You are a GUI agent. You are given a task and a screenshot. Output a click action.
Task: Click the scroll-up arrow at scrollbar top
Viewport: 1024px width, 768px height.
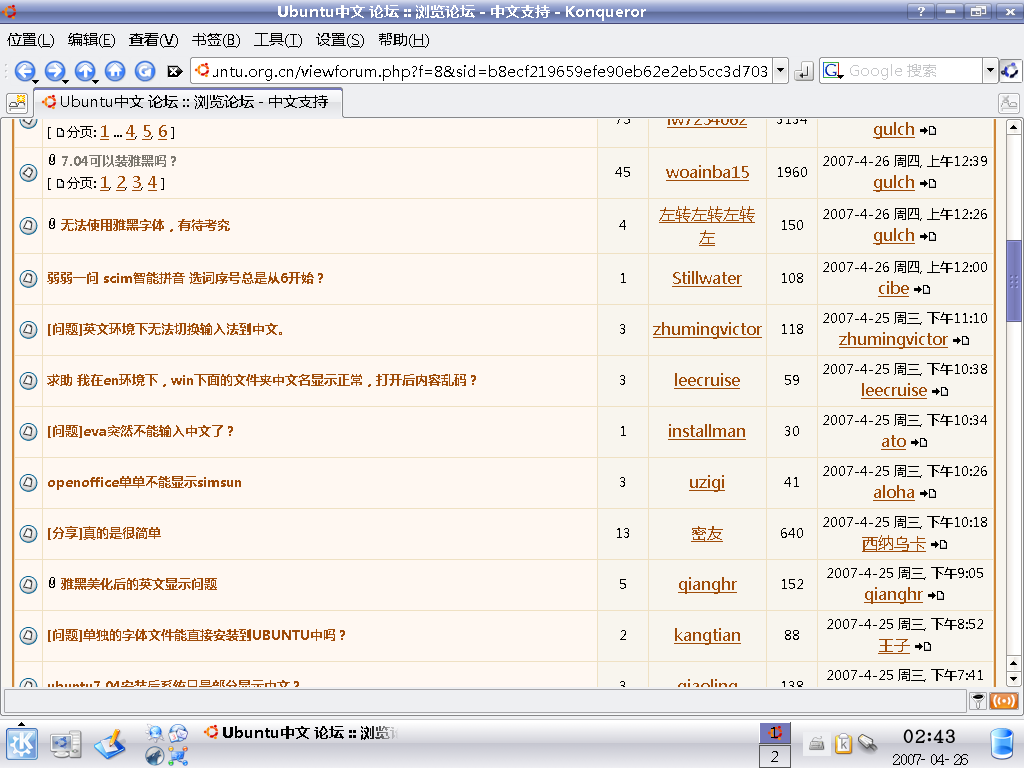tap(1014, 127)
